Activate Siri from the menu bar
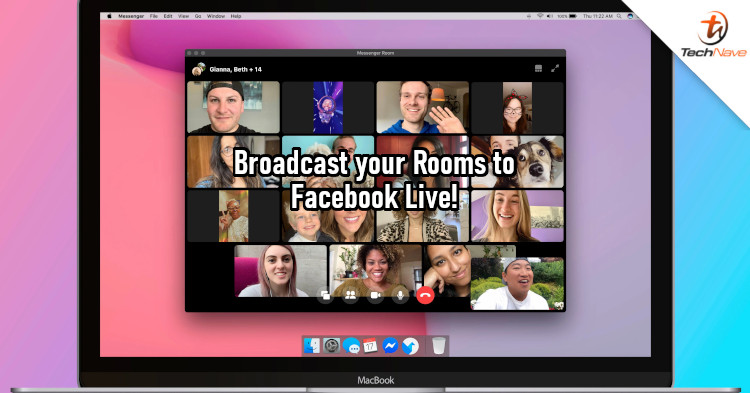This screenshot has height=393, width=750. click(x=630, y=16)
